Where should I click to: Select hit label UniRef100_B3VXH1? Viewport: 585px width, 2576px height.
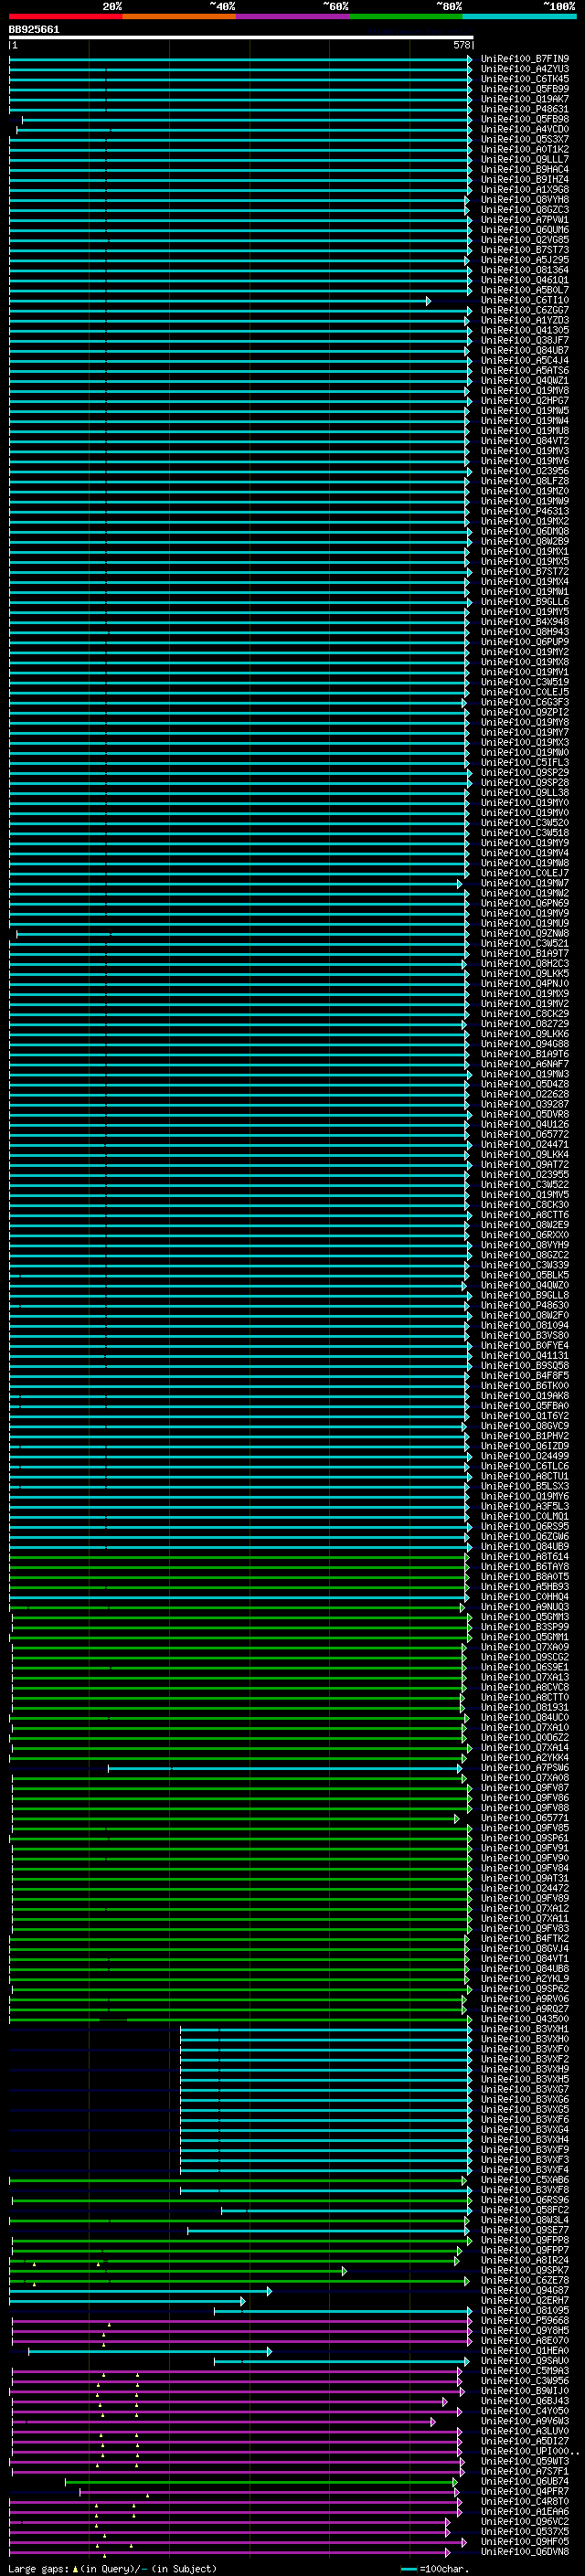coord(525,2029)
